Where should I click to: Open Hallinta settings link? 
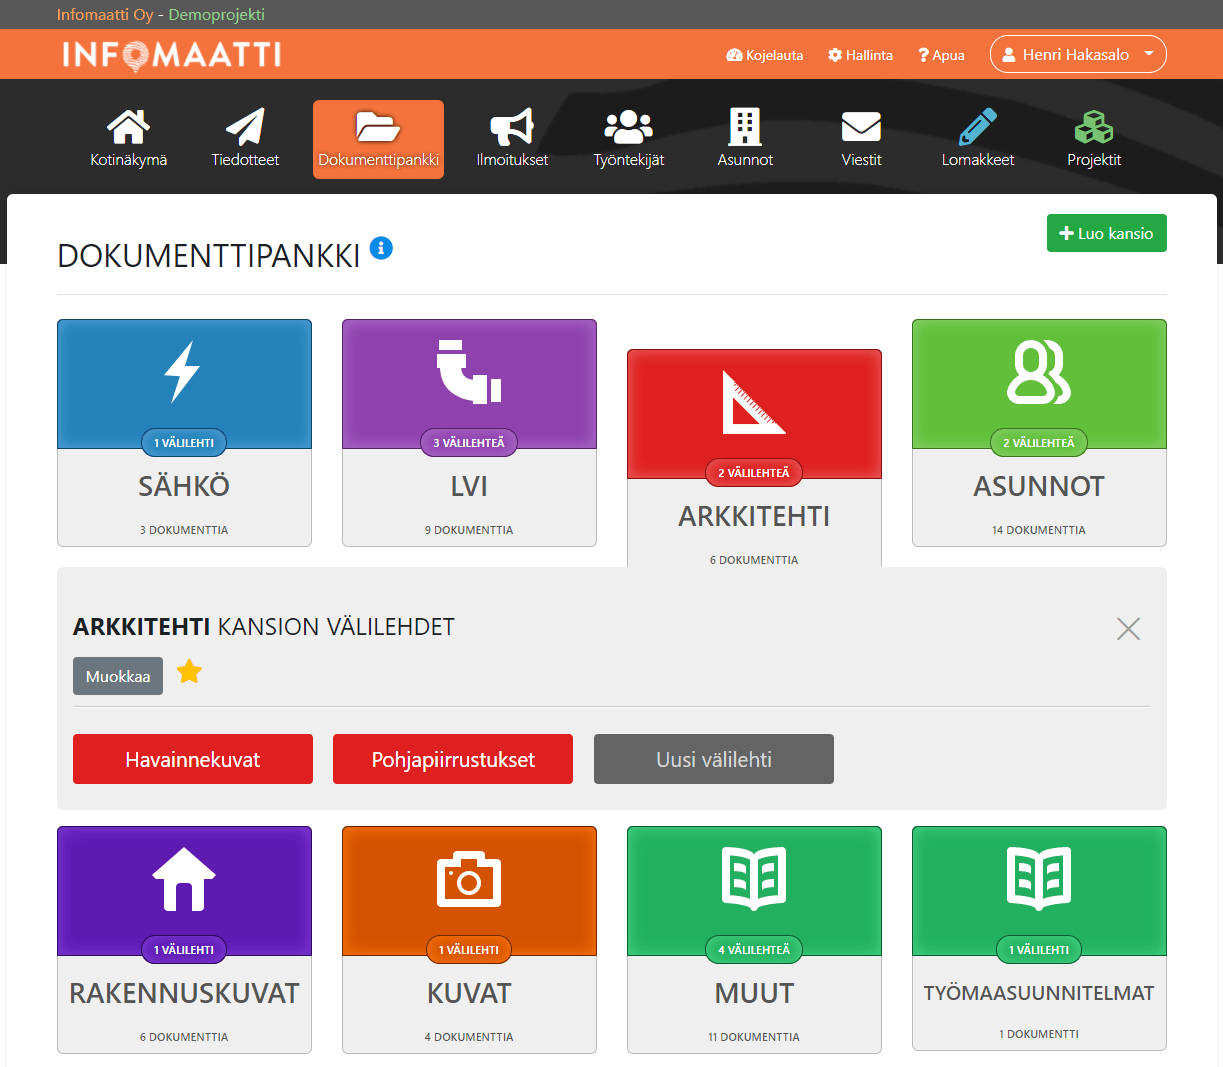860,55
